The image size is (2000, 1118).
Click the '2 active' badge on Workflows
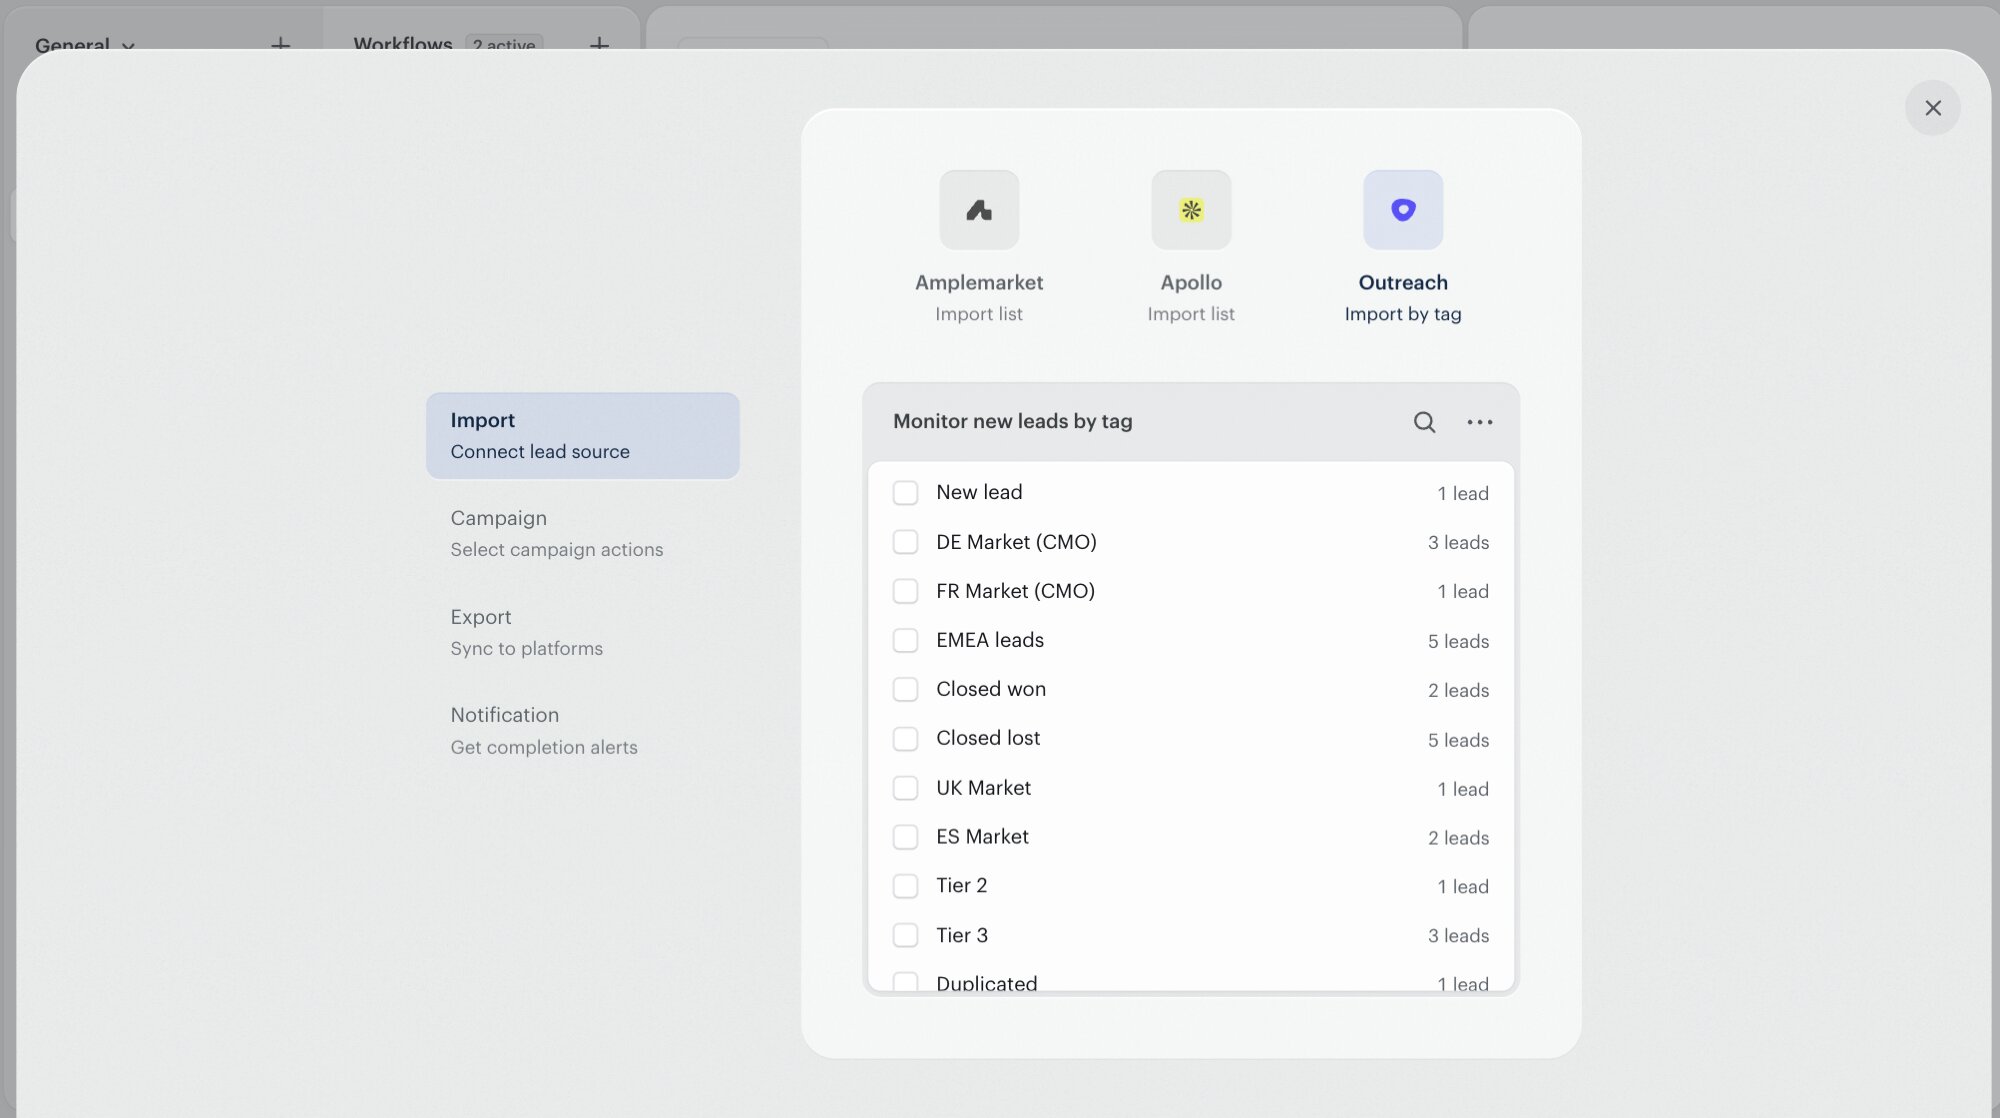(x=504, y=44)
